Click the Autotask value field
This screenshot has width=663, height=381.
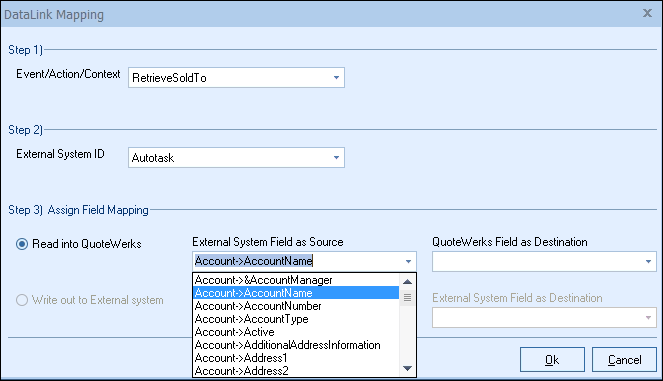click(x=236, y=158)
